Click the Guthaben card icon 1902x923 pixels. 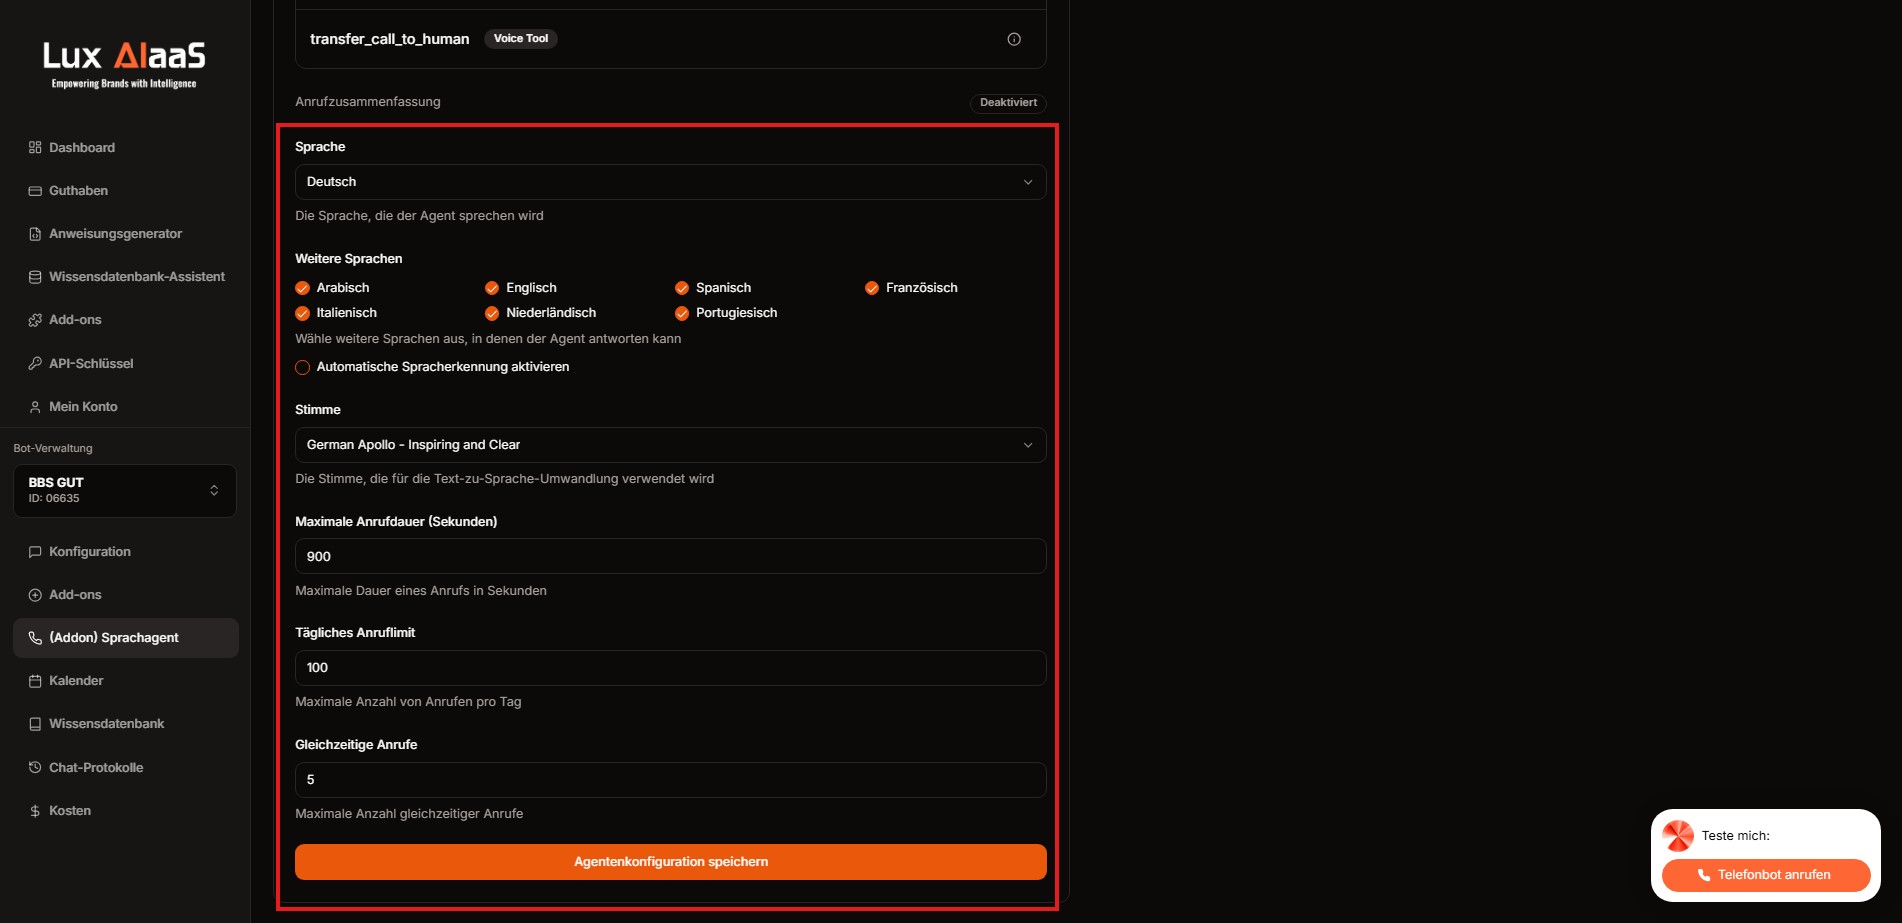pos(35,191)
